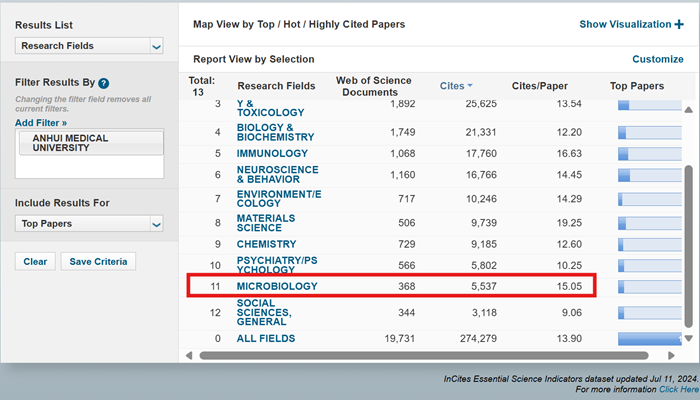Click the help icon beside Filter Results By
Screen dimensions: 700x400
104,83
